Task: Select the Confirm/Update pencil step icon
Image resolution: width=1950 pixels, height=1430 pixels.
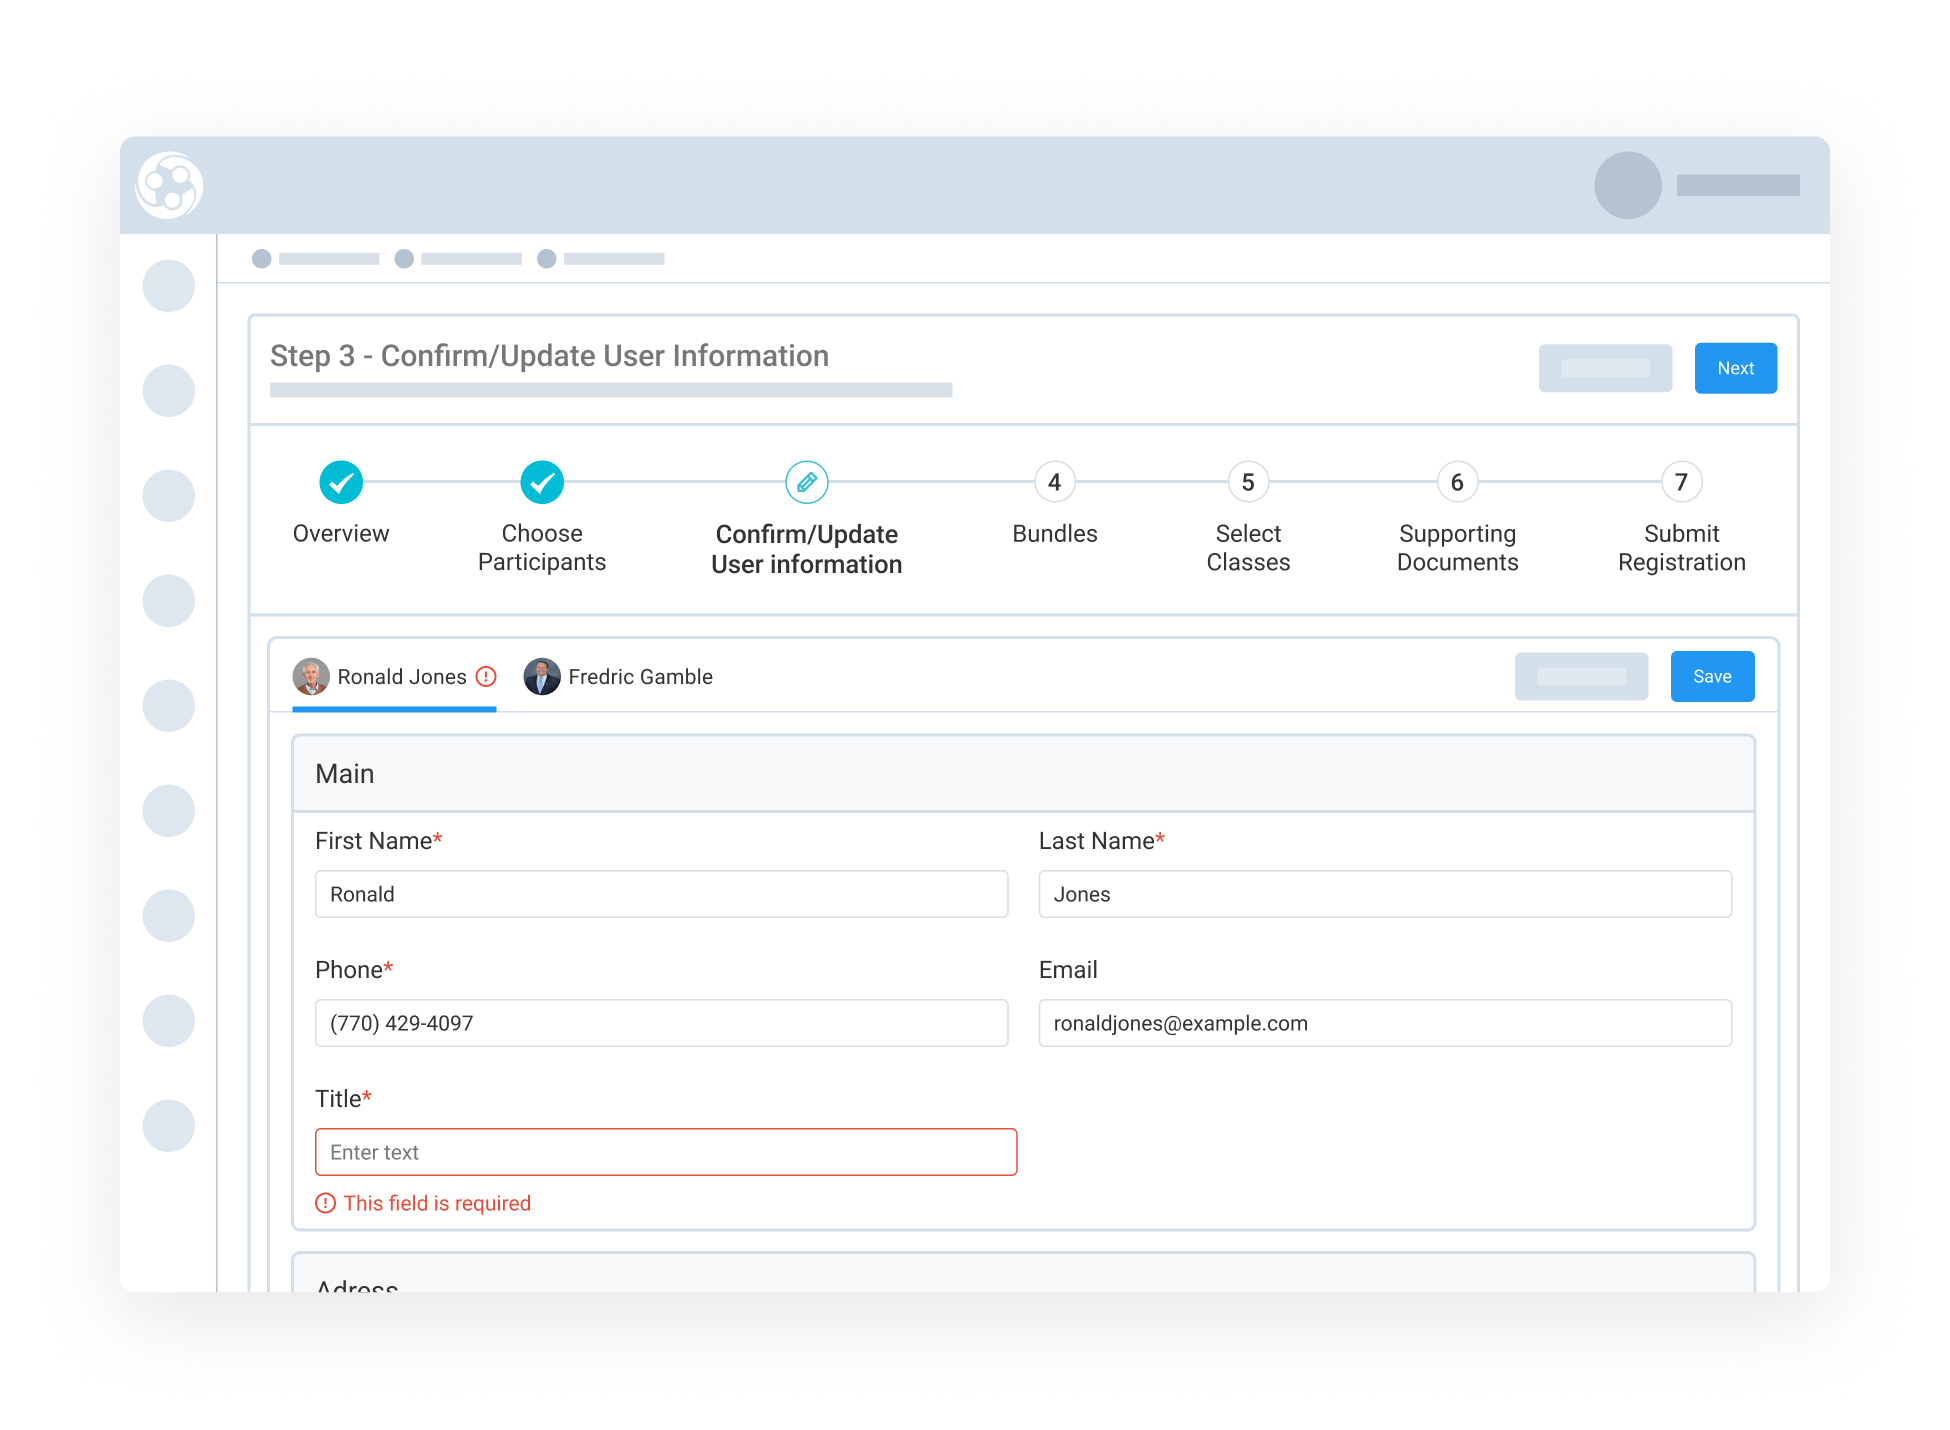Action: 807,482
